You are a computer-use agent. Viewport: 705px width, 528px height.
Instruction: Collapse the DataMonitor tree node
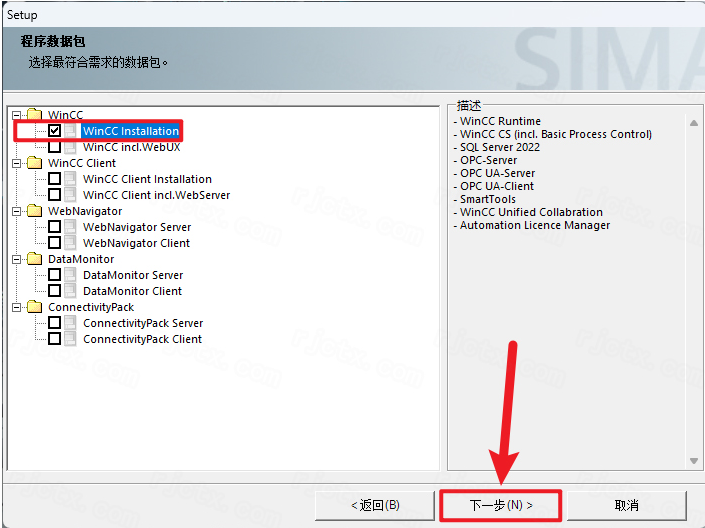click(17, 260)
